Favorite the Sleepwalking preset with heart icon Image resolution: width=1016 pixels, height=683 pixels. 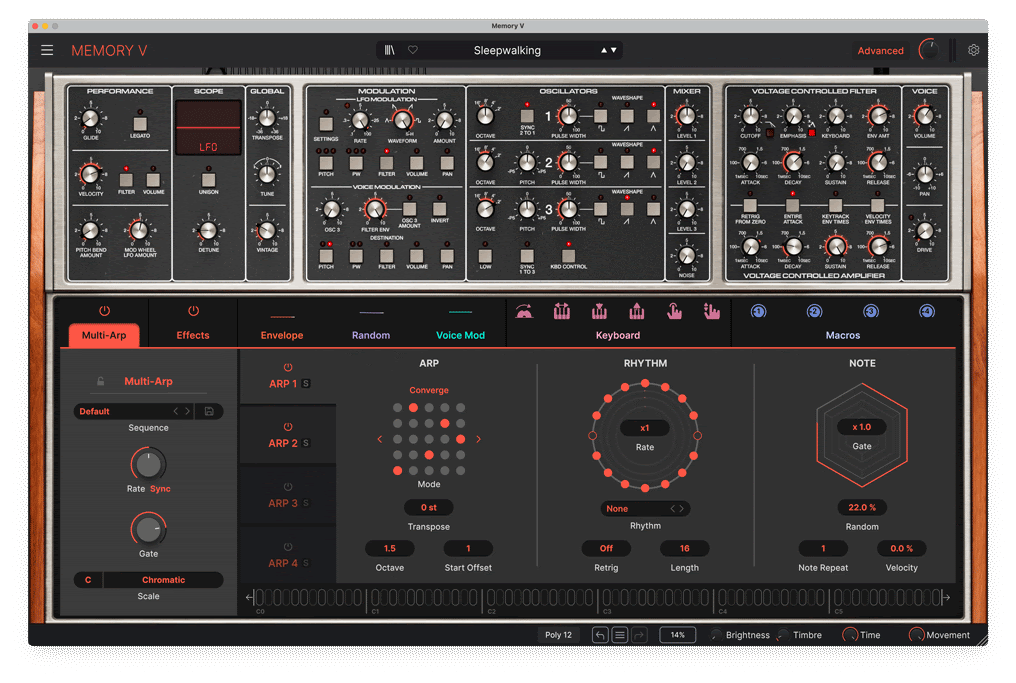click(413, 50)
